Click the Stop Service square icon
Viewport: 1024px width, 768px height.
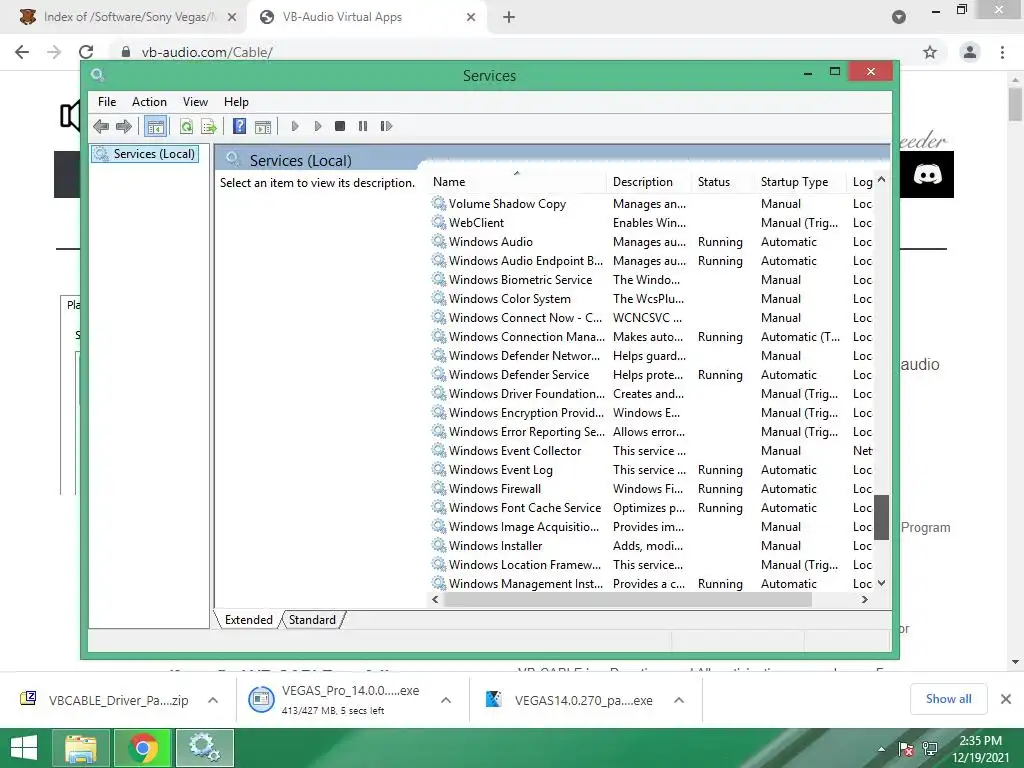(x=340, y=126)
